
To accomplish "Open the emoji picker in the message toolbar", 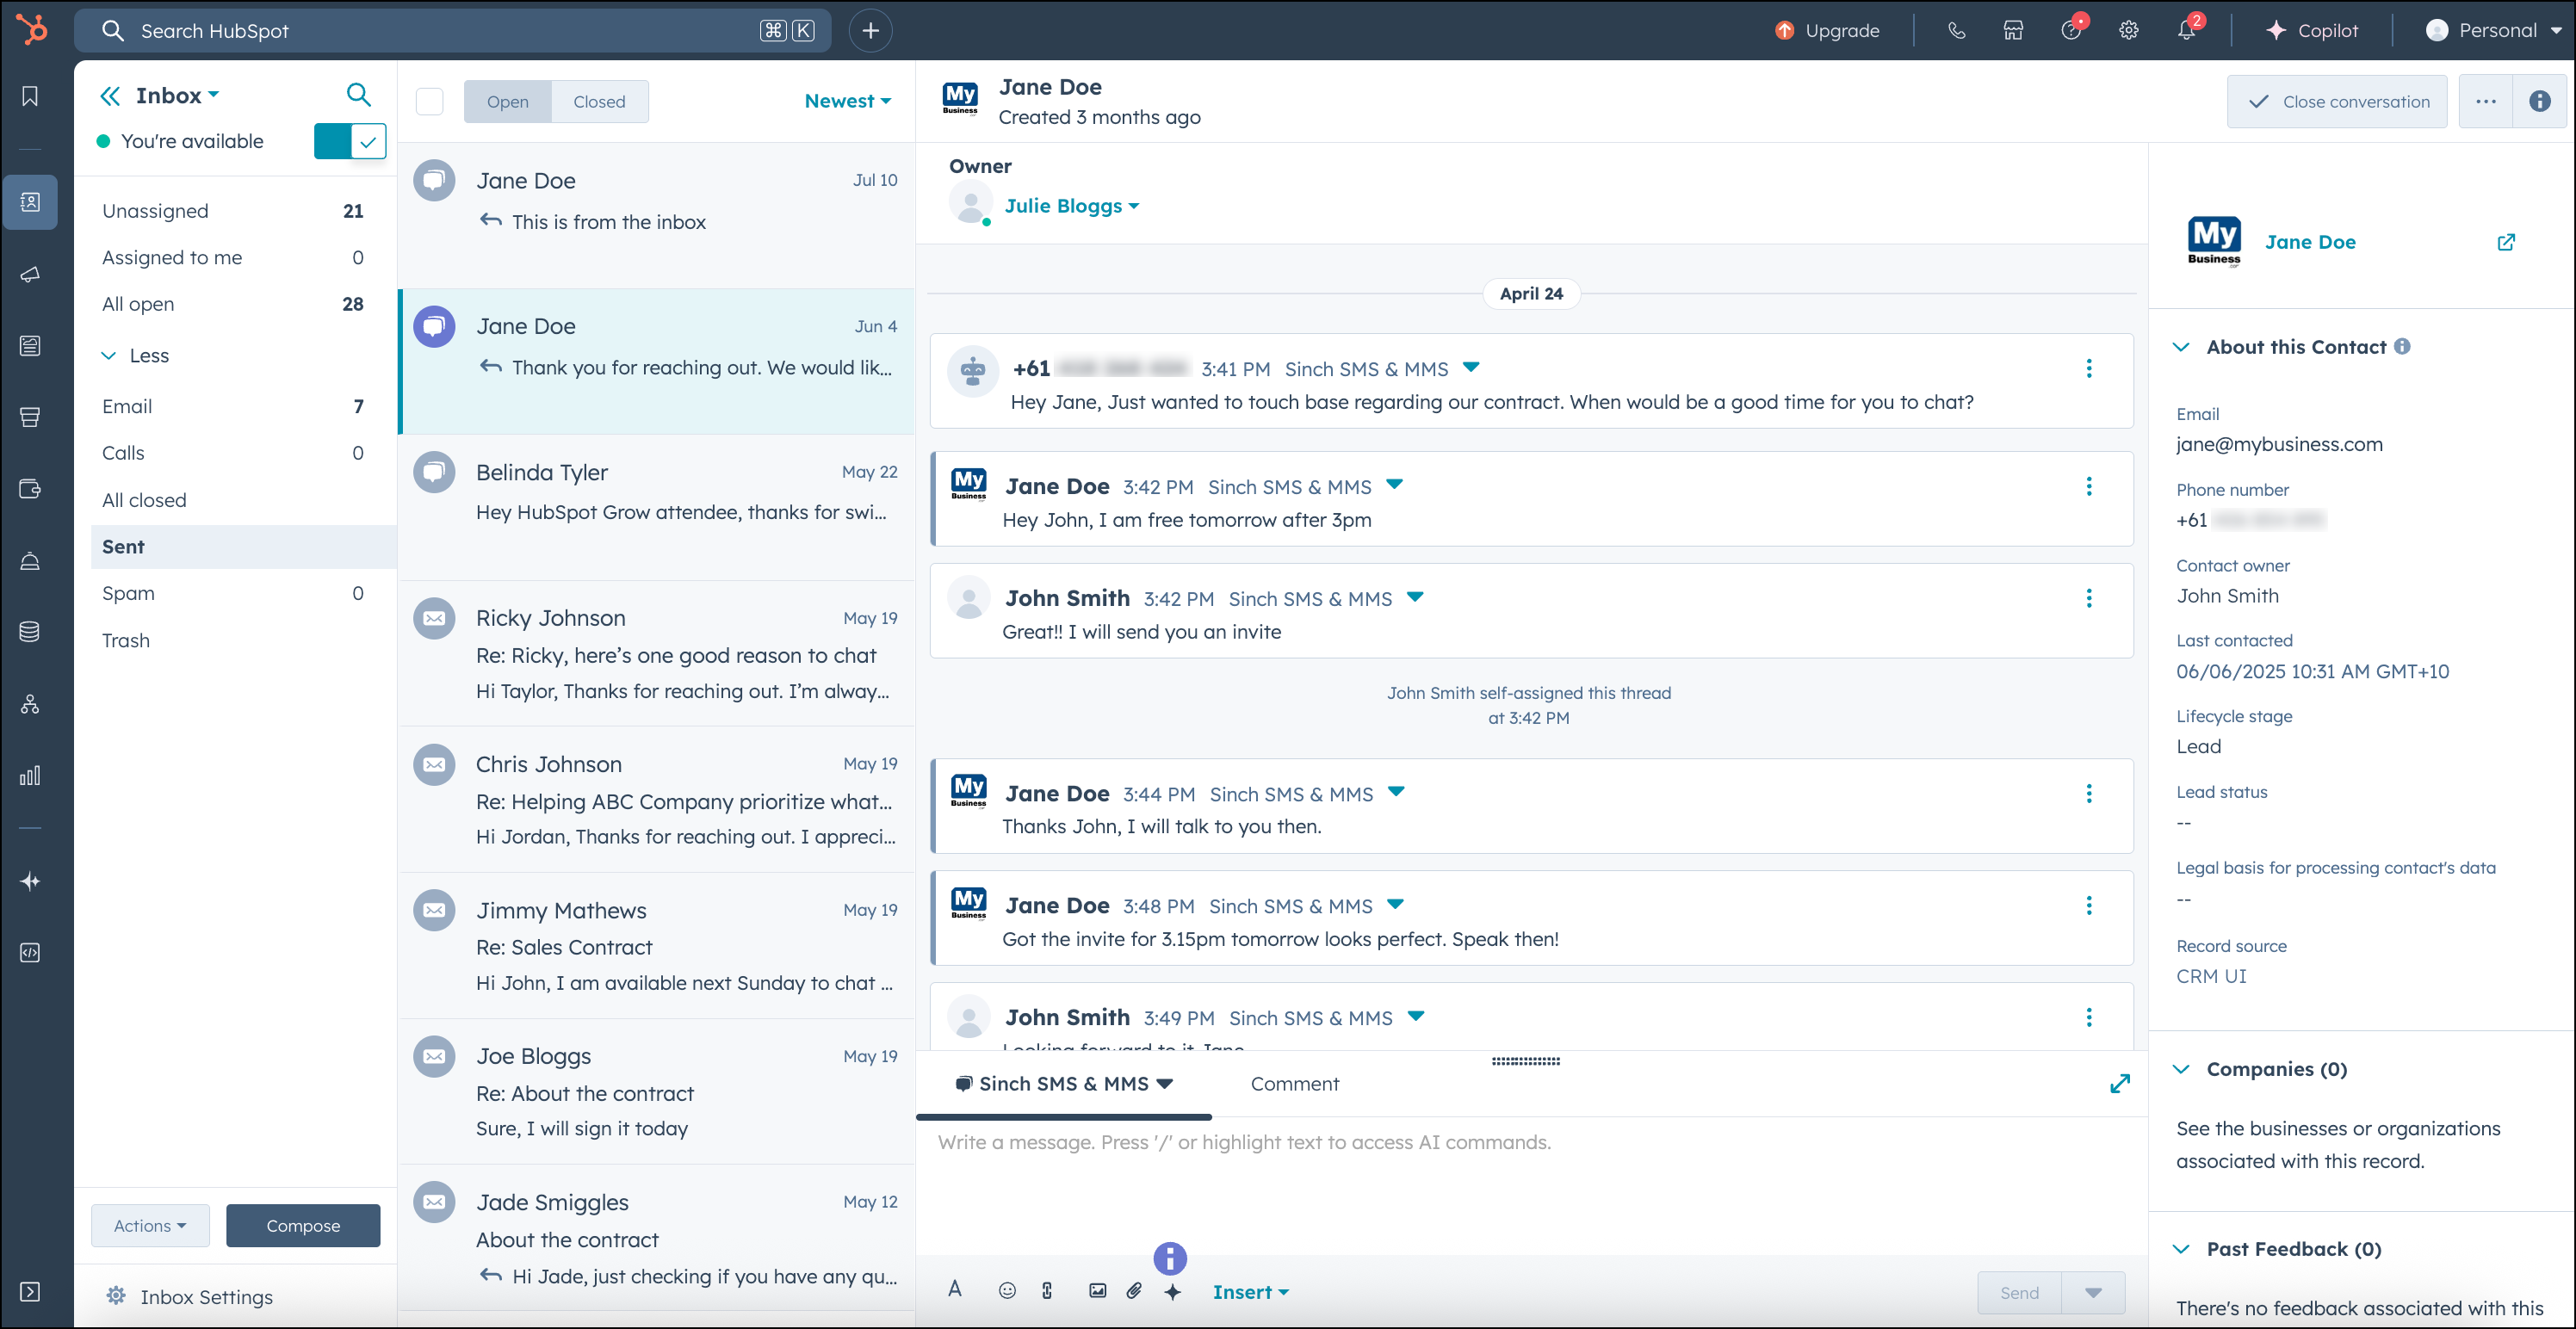I will tap(1007, 1291).
